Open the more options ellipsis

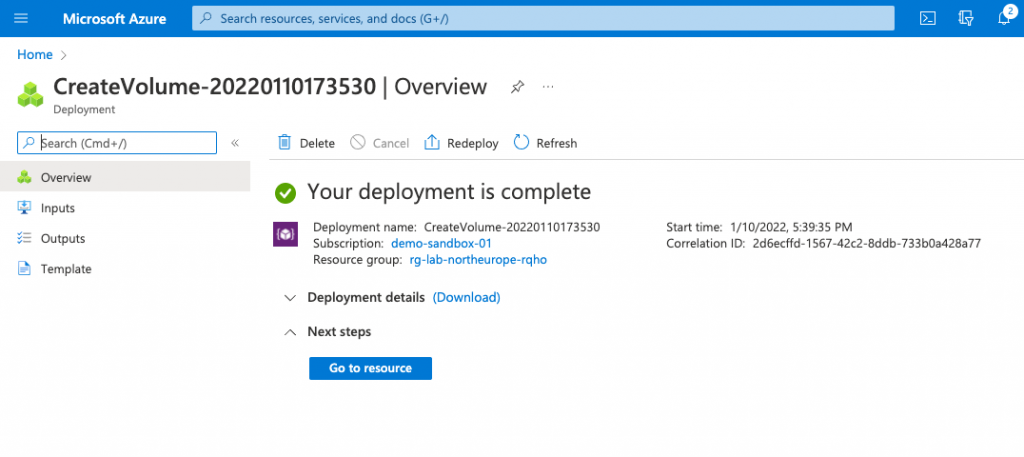click(548, 87)
